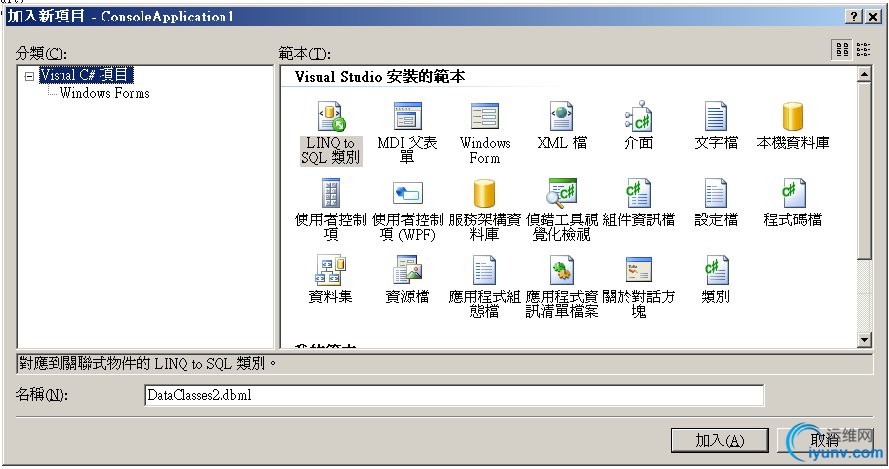Choose the 關於對話方塊 template icon
The image size is (889, 469).
click(x=638, y=270)
